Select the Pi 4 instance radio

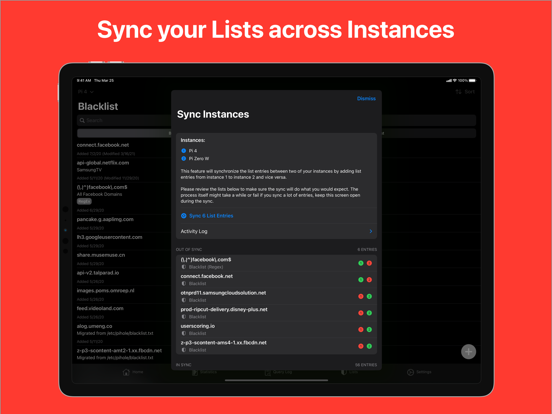(183, 151)
